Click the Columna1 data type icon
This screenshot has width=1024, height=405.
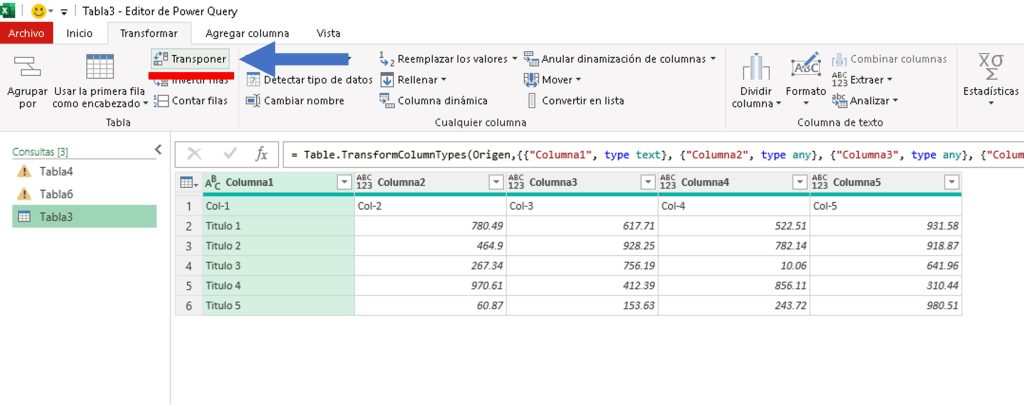click(x=213, y=183)
